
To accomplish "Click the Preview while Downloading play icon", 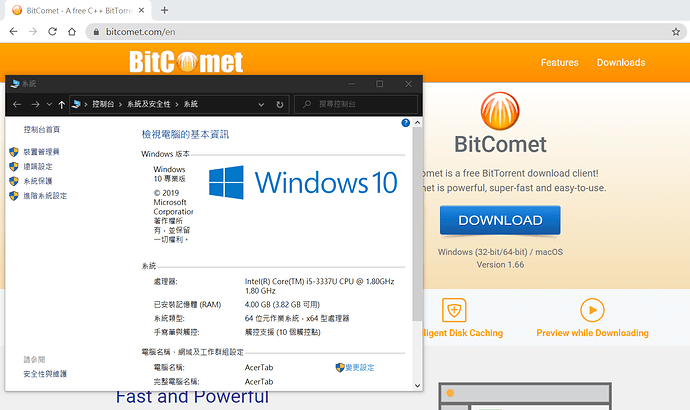I will (x=592, y=310).
